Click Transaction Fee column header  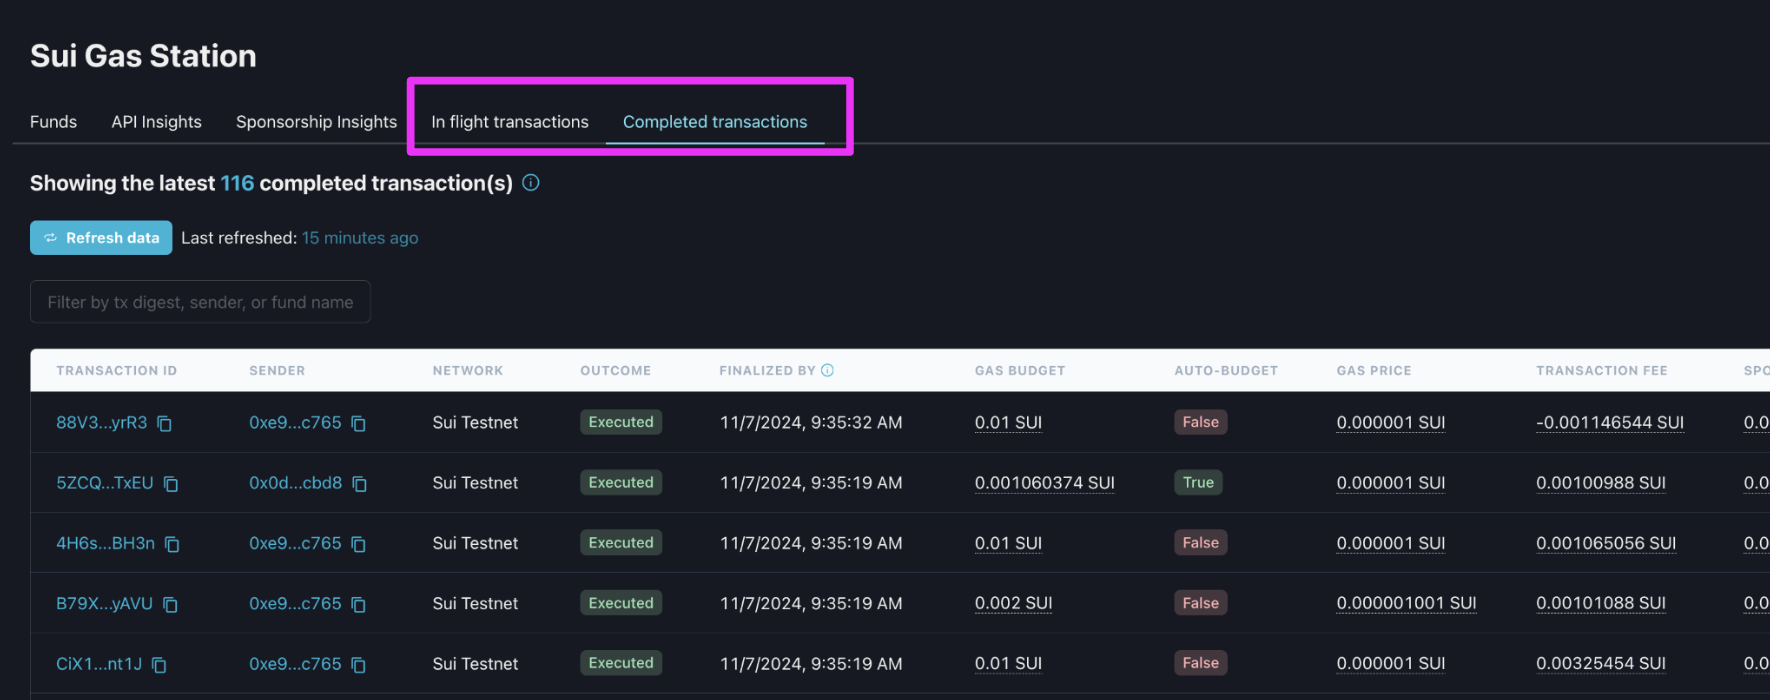1602,371
